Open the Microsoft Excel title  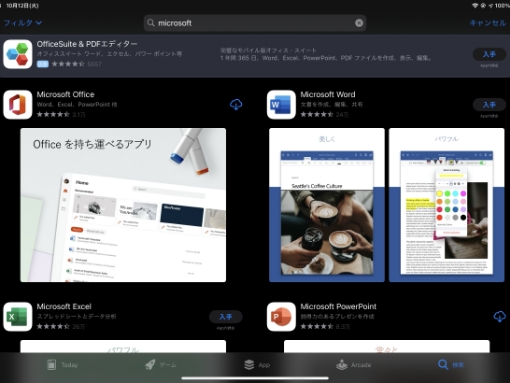[64, 306]
